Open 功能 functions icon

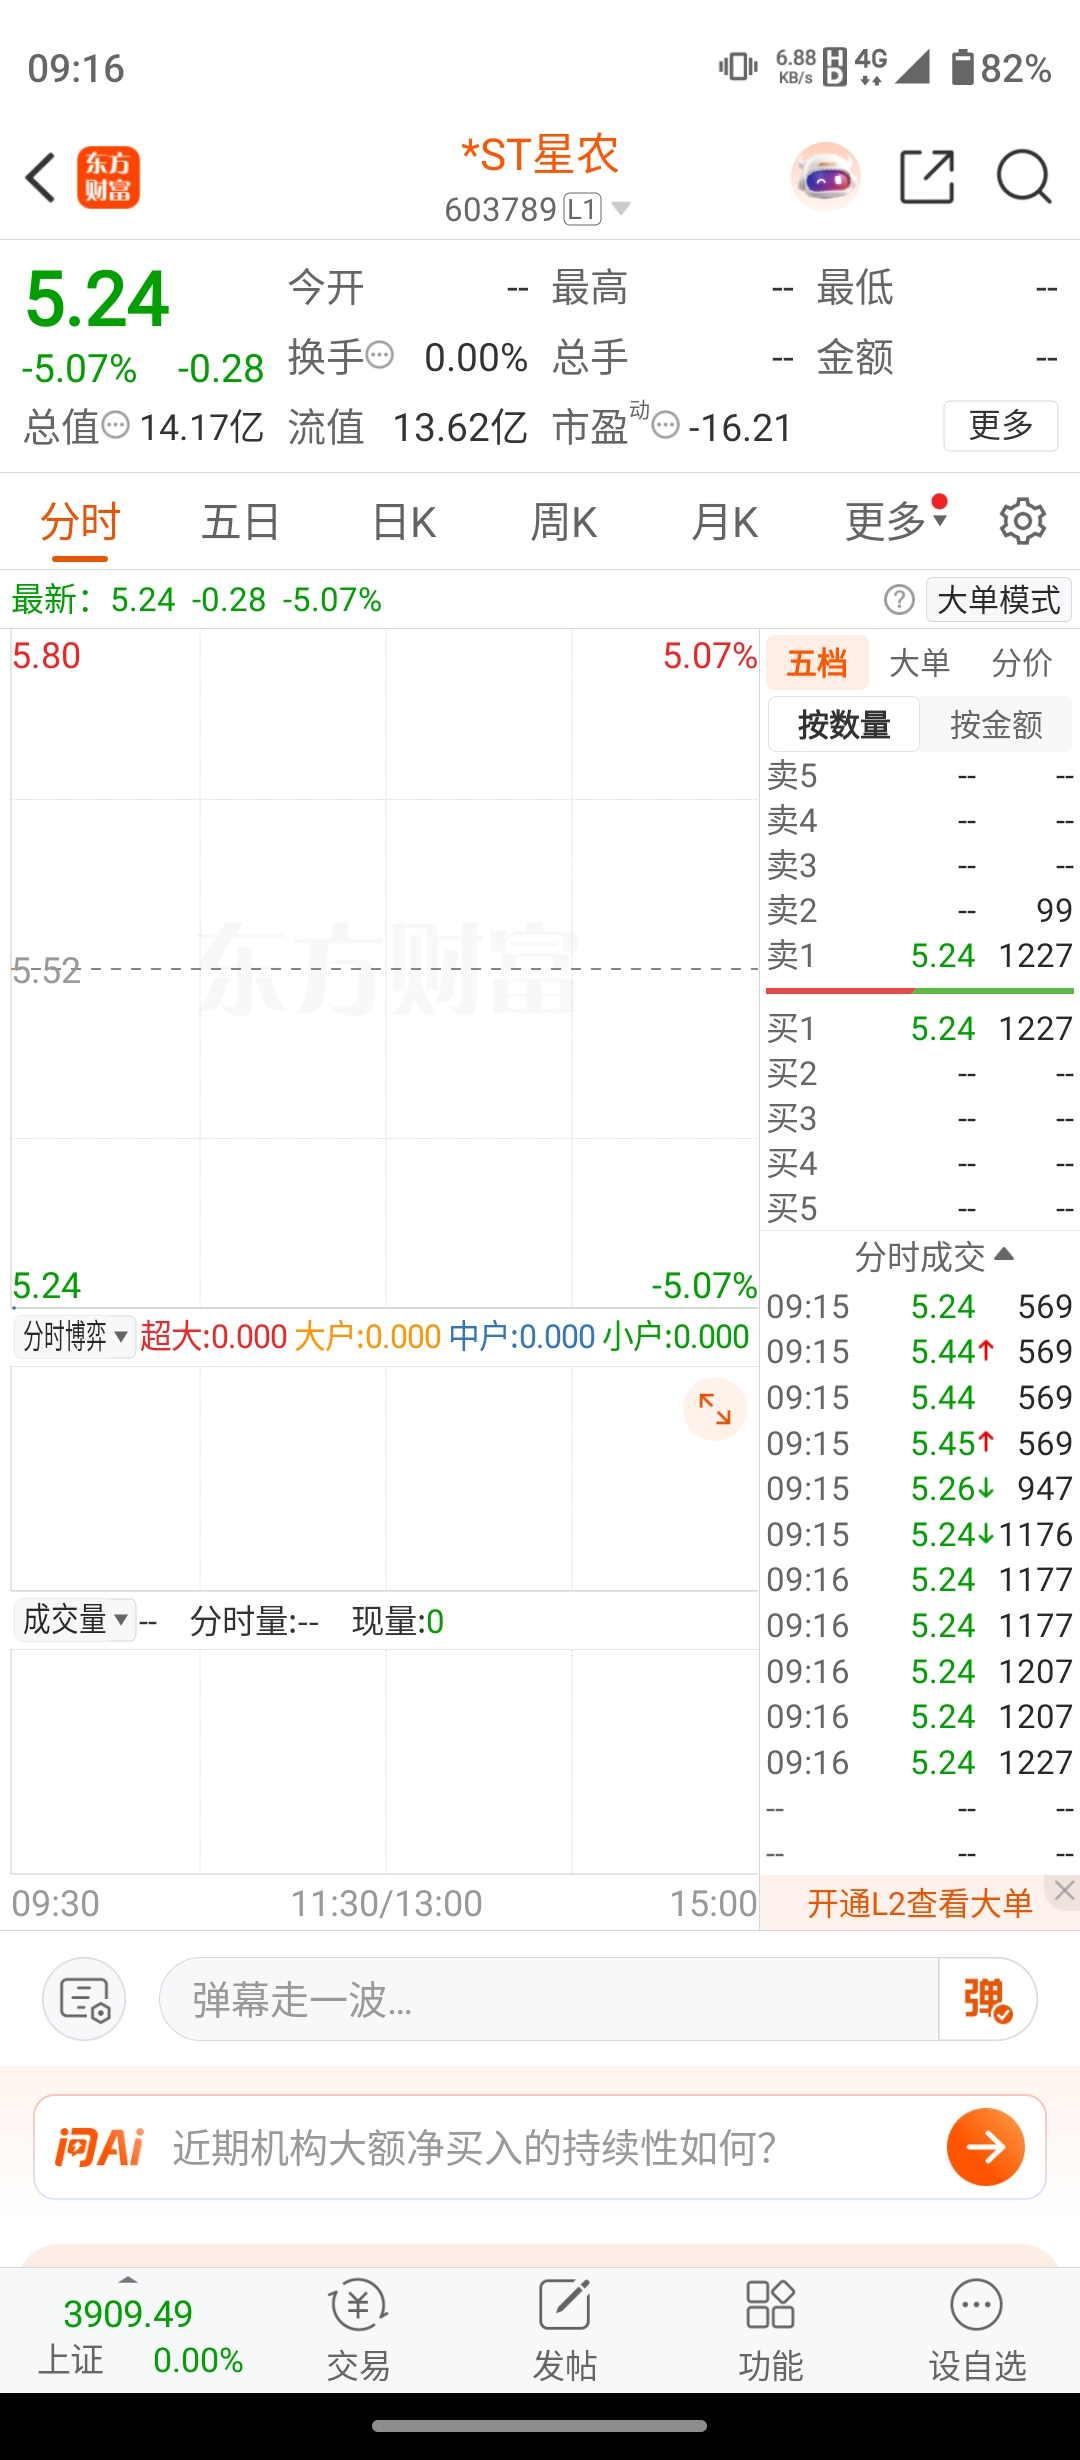click(x=771, y=2332)
